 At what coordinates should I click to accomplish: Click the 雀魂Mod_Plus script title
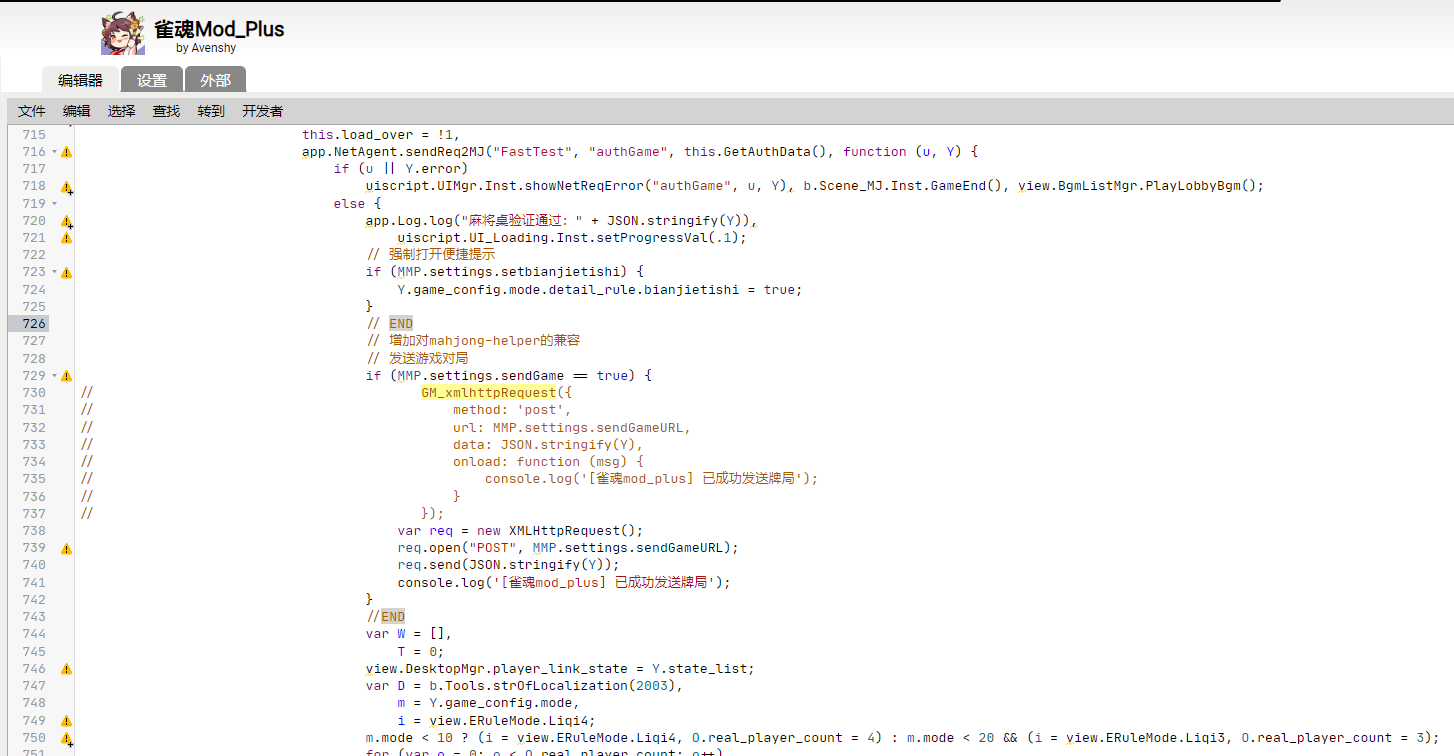[x=219, y=29]
